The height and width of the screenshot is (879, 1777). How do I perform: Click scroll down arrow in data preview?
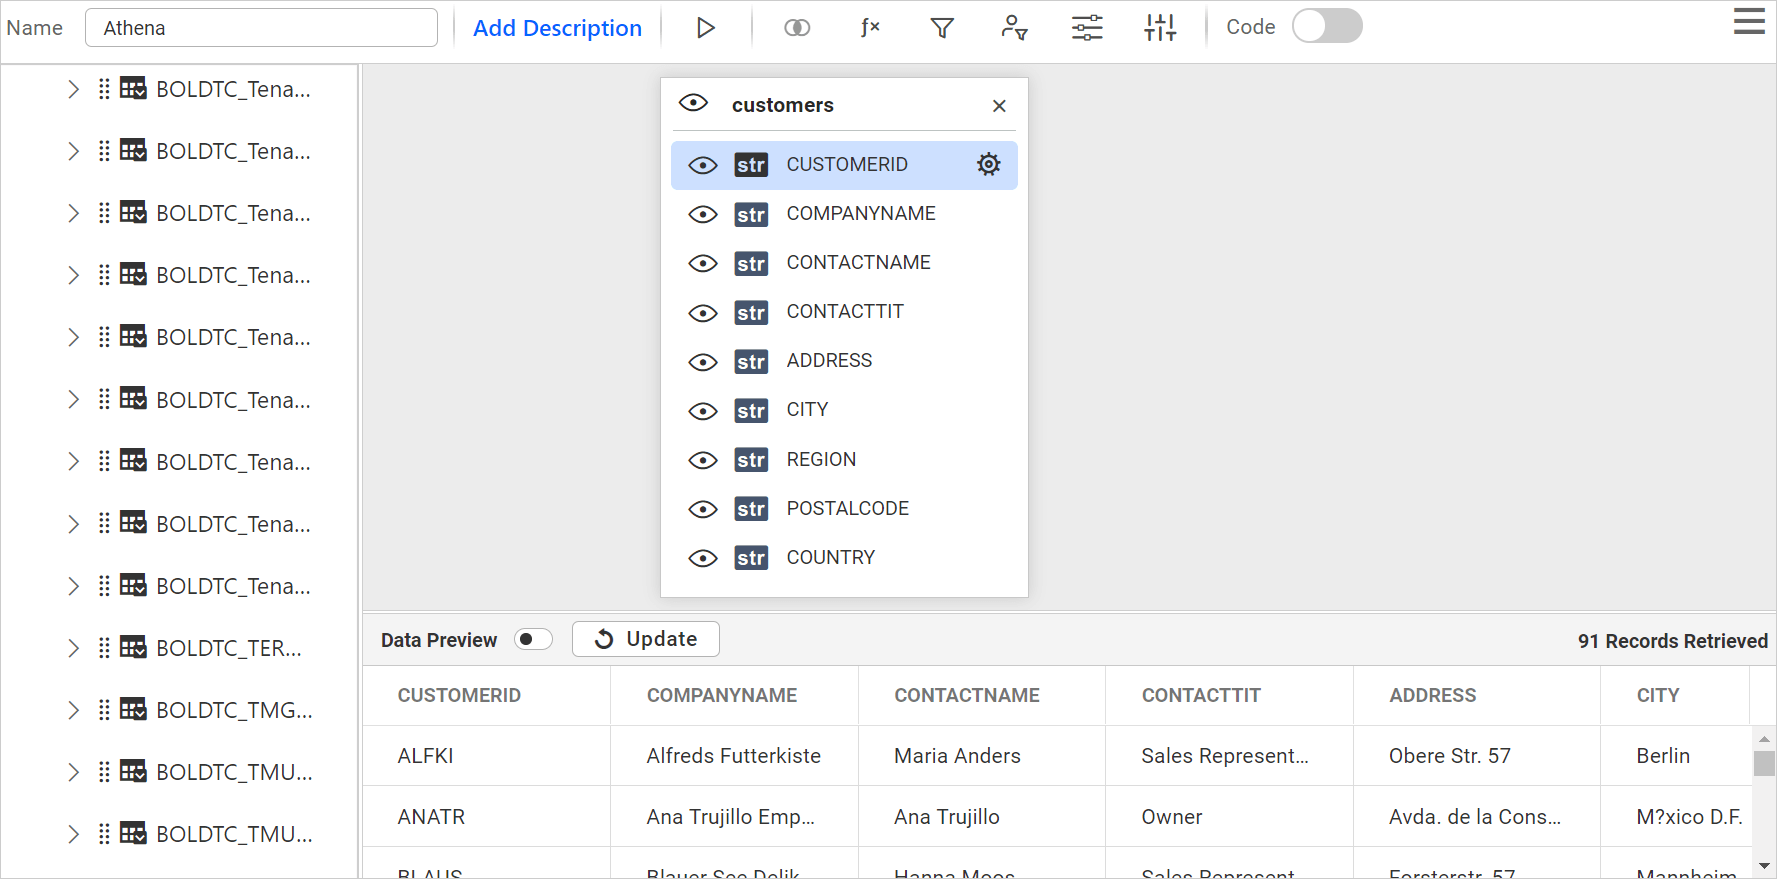pyautogui.click(x=1764, y=866)
